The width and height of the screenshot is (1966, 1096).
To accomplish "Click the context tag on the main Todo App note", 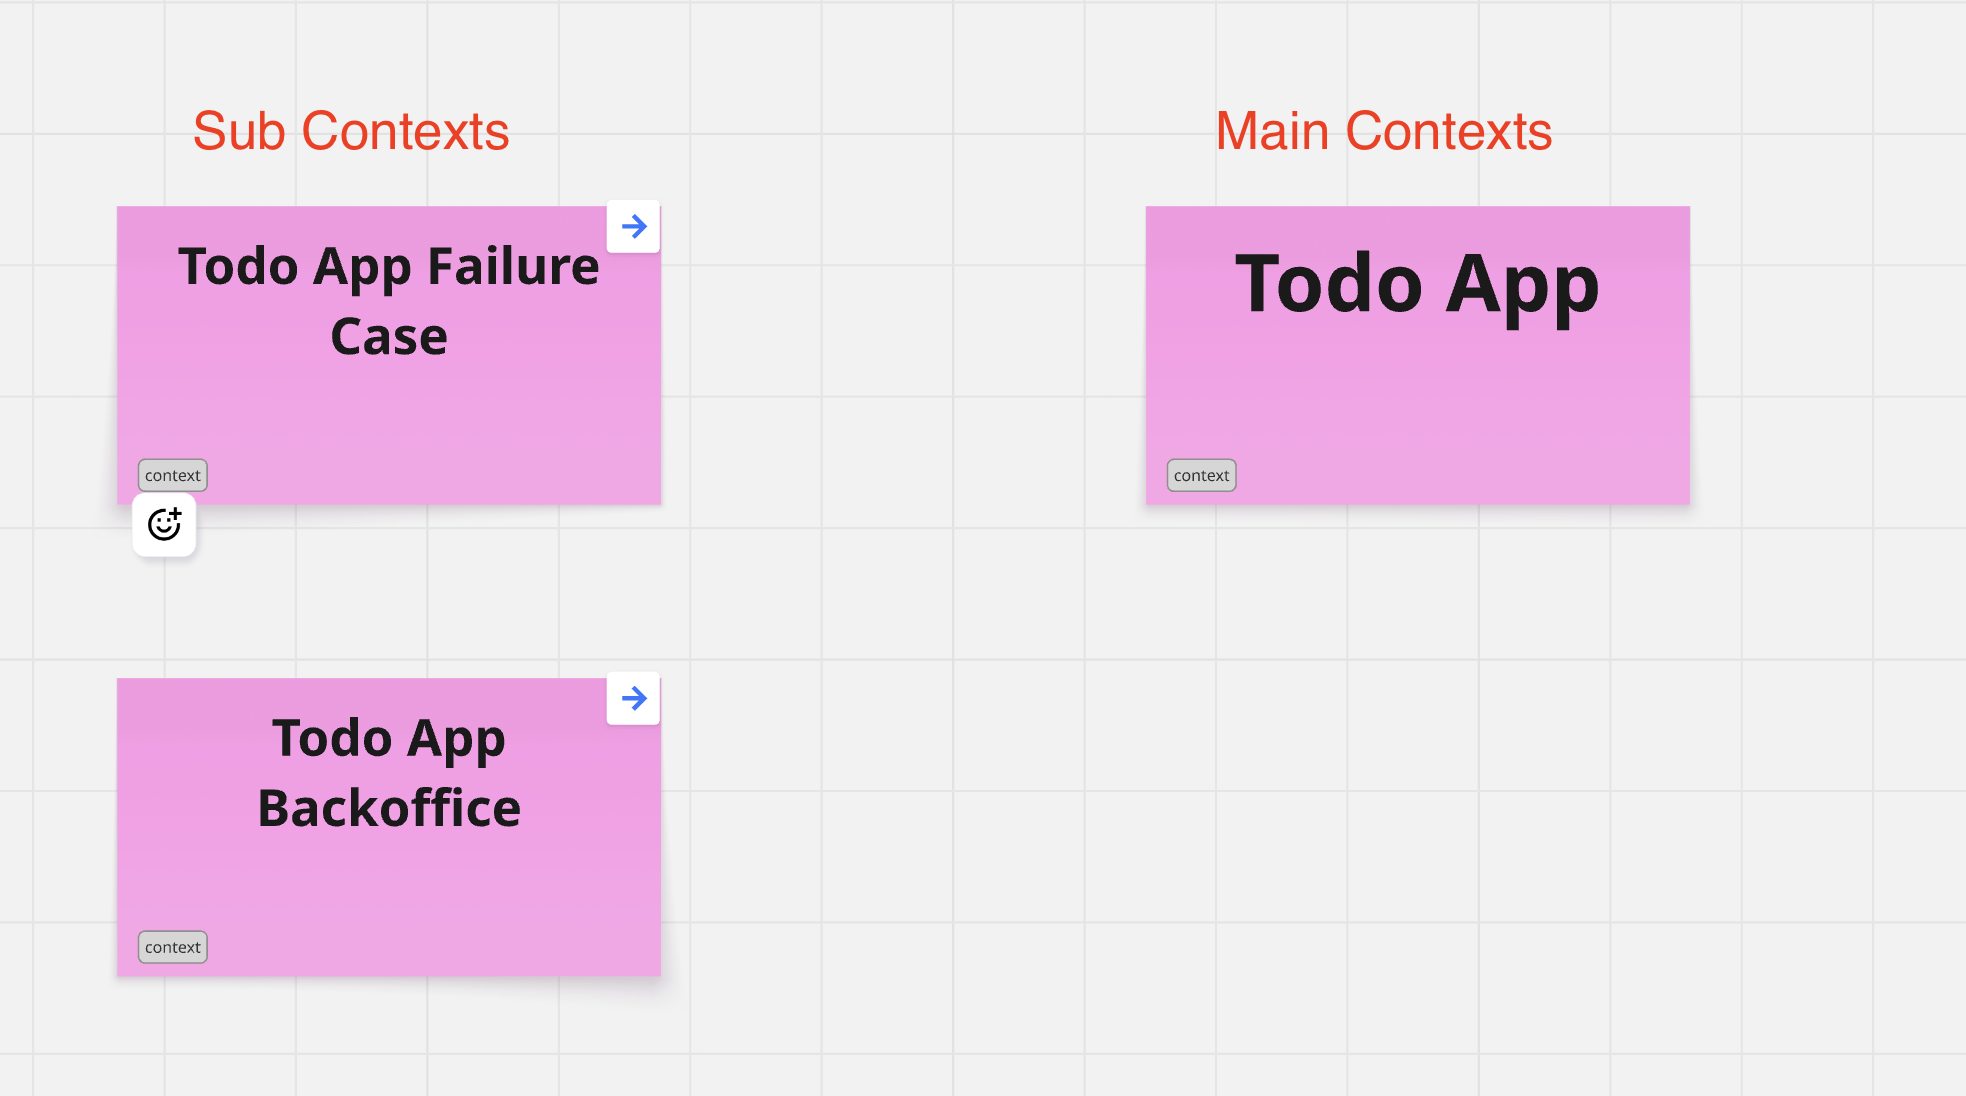I will (x=1201, y=475).
